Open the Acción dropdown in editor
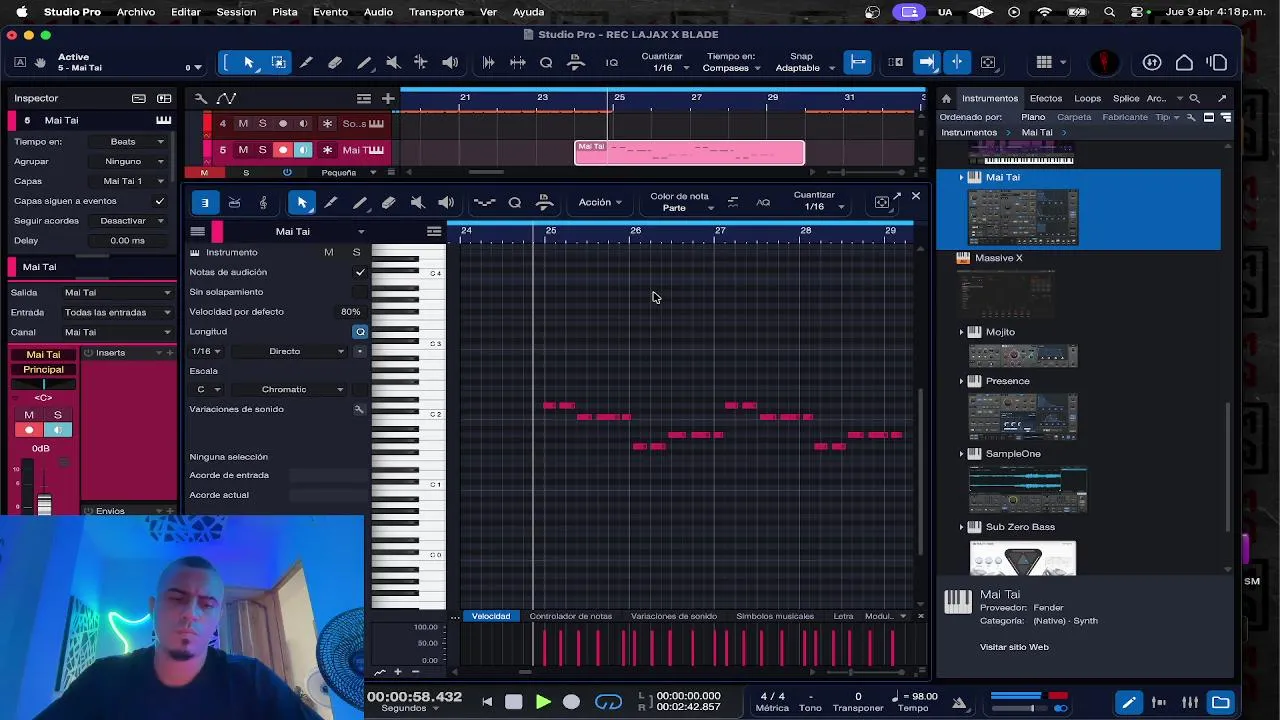Image resolution: width=1280 pixels, height=720 pixels. [600, 203]
